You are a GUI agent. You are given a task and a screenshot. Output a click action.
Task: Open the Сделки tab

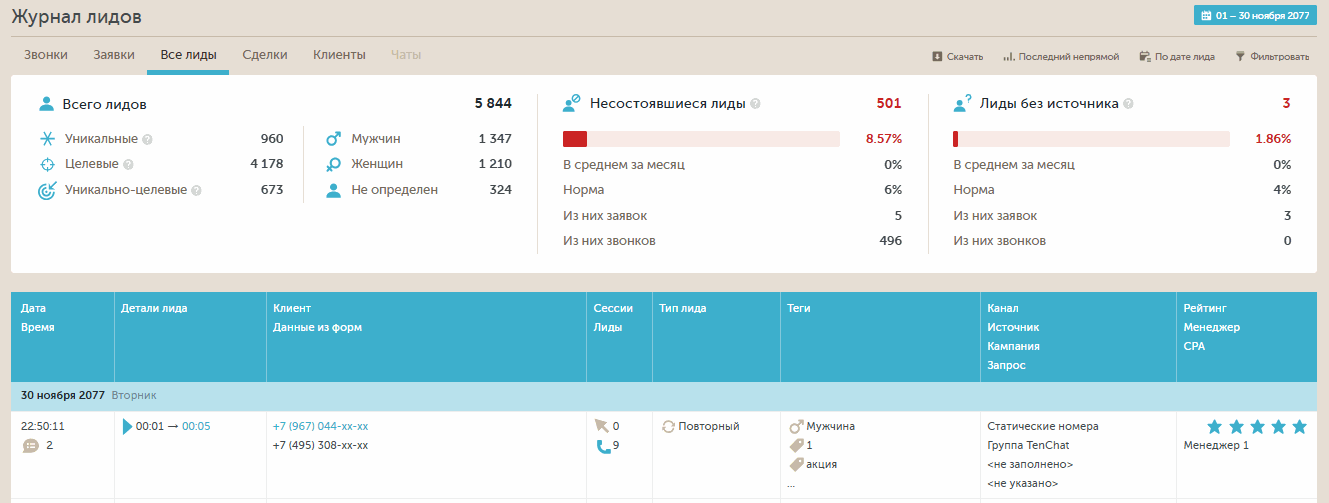pos(265,54)
